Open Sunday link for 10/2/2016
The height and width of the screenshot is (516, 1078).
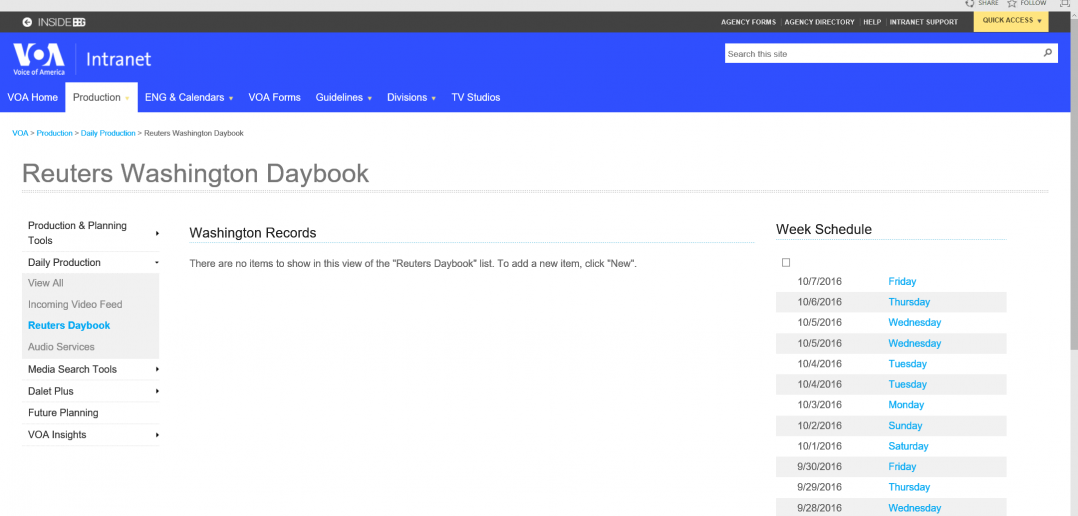(x=905, y=425)
